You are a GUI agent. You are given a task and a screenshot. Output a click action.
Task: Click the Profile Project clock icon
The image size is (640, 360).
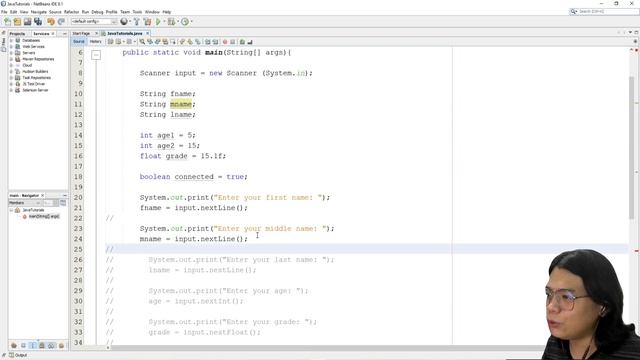pyautogui.click(x=185, y=22)
